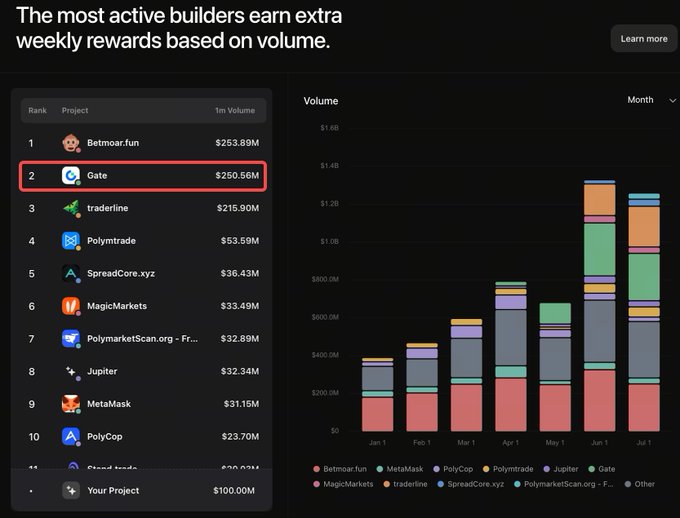Click the Volume chart title
680x518 pixels.
(x=320, y=101)
